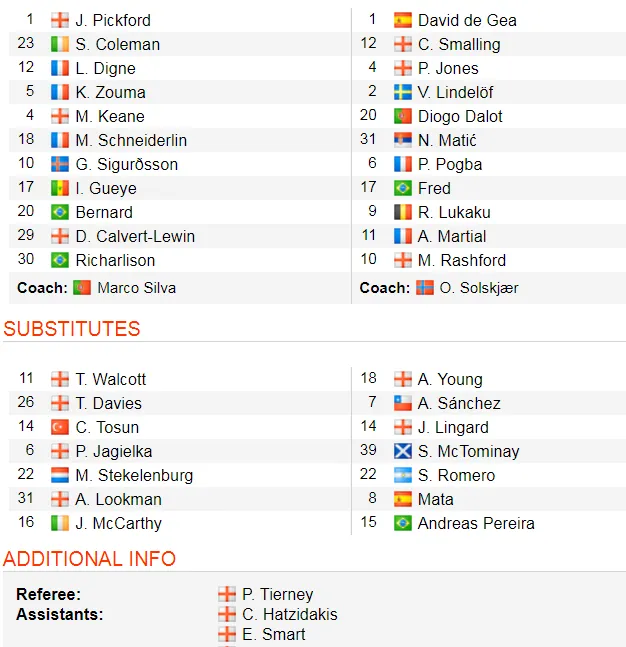The width and height of the screenshot is (626, 647).
Task: Click referee P. Tierney's name
Action: [277, 594]
